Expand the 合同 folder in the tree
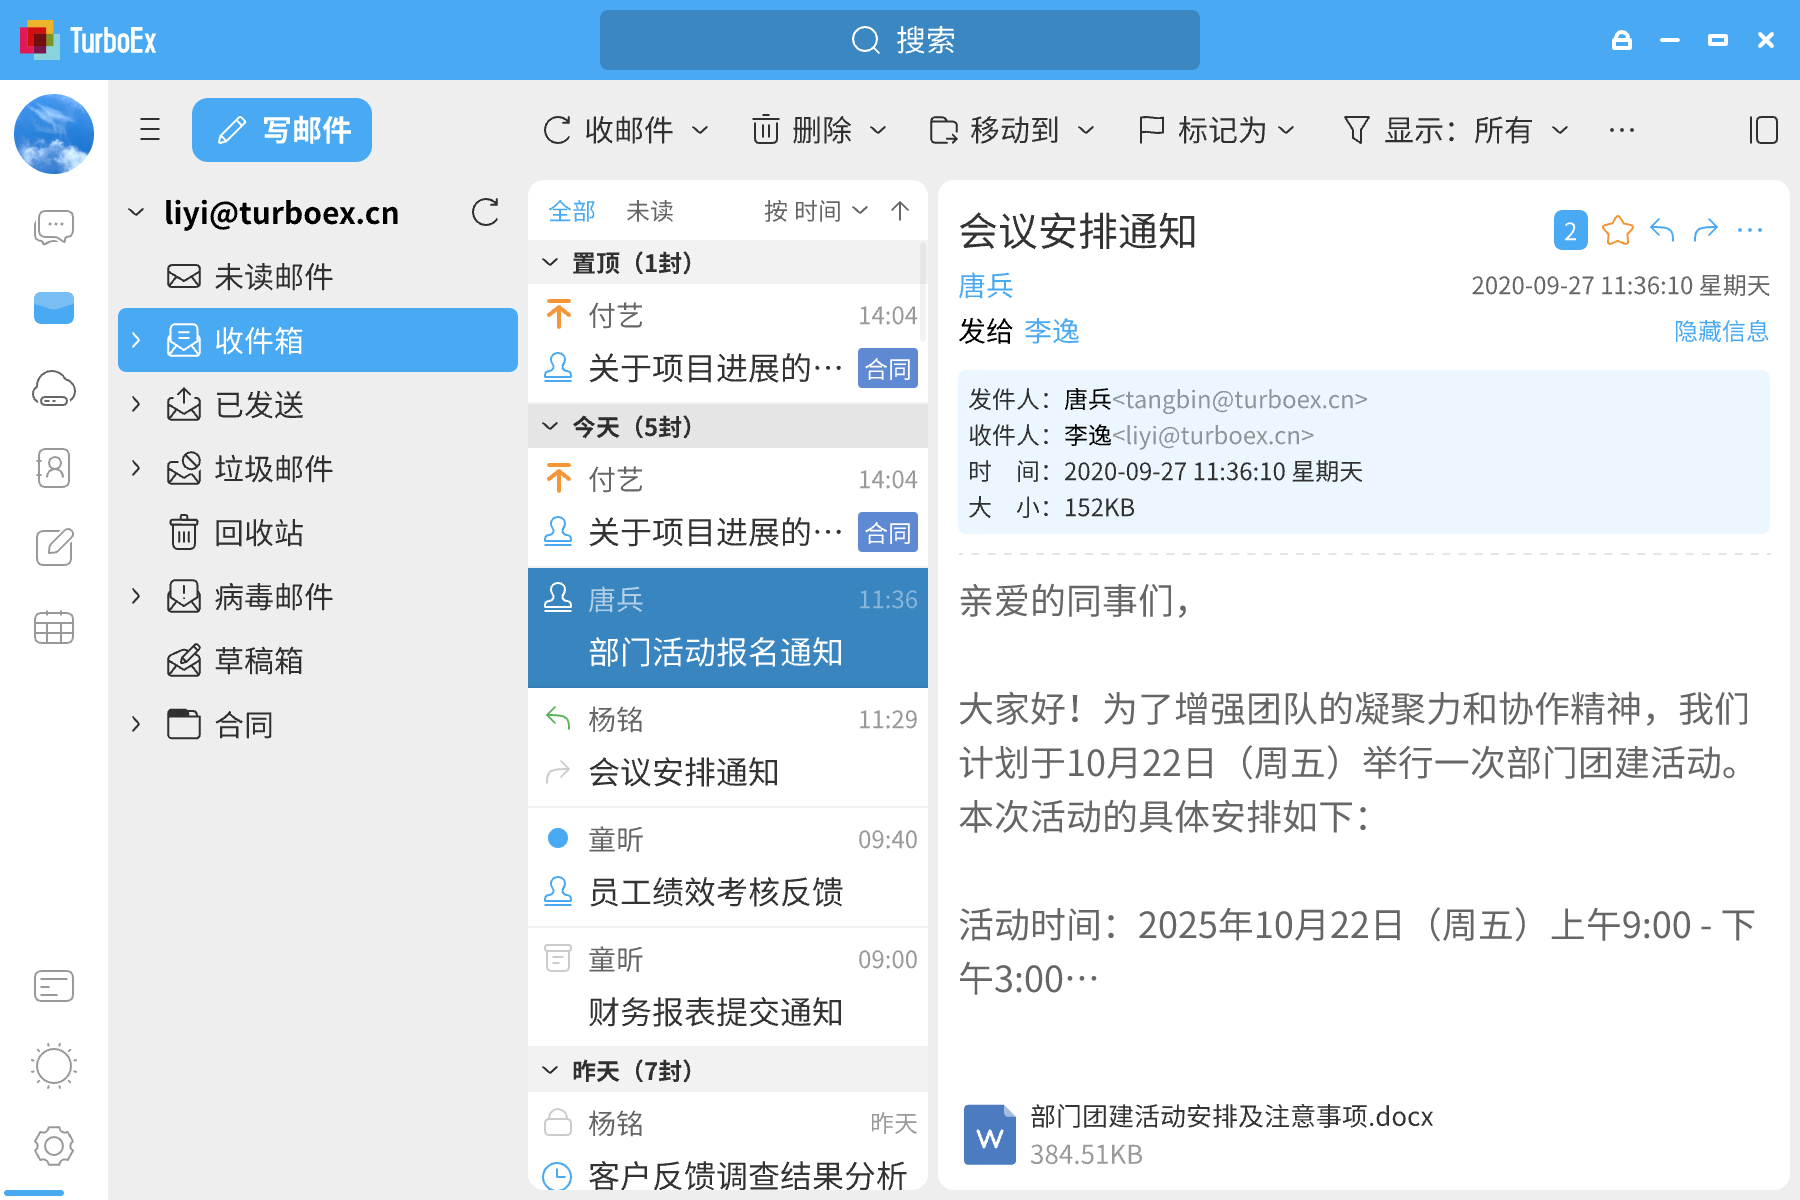The height and width of the screenshot is (1200, 1800). [136, 723]
